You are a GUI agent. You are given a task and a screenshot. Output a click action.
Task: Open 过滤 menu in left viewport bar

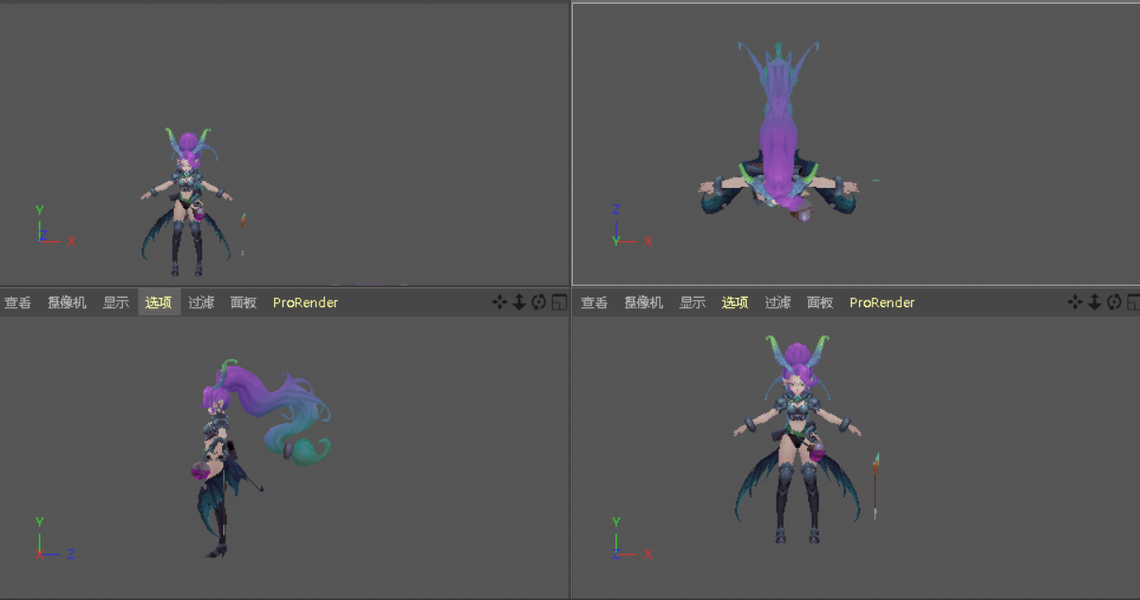201,303
